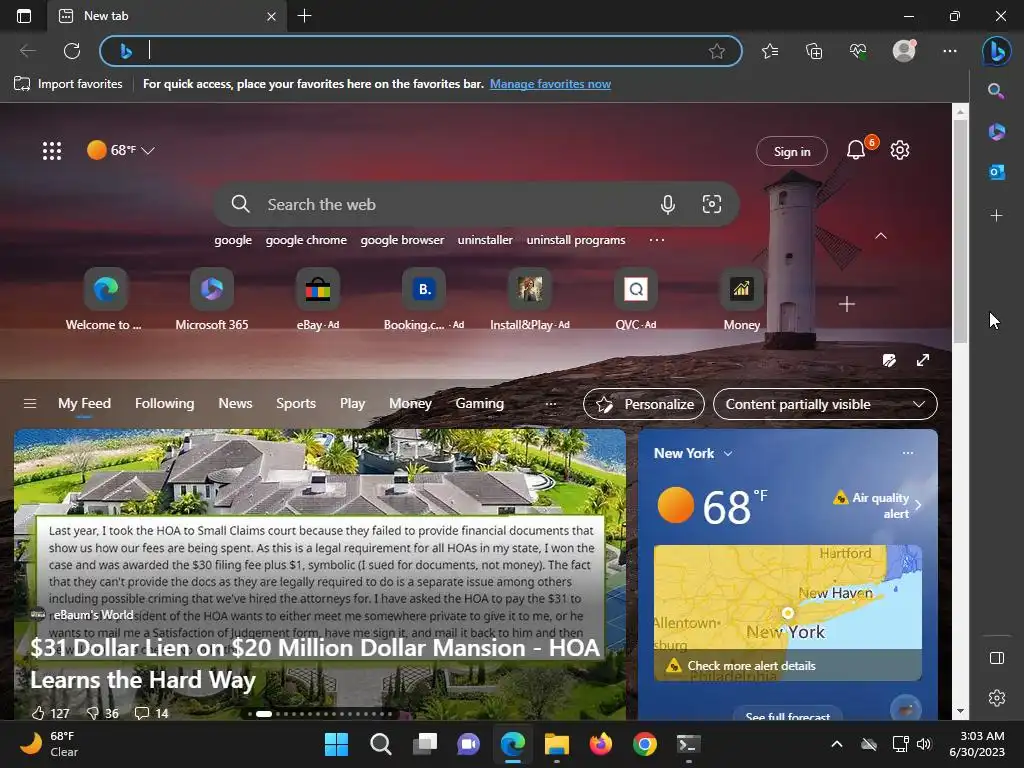Open the Favorites list toolbar icon
The height and width of the screenshot is (768, 1024).
pyautogui.click(x=770, y=51)
